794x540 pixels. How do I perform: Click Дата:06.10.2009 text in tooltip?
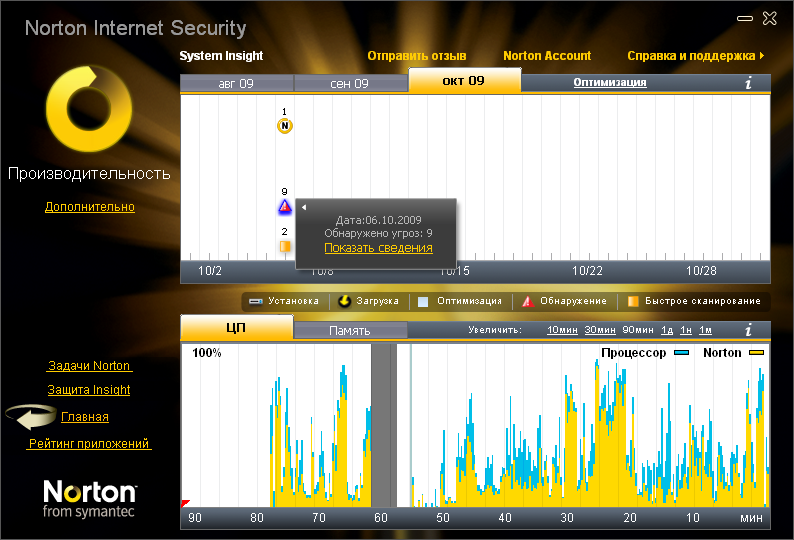pos(378,220)
